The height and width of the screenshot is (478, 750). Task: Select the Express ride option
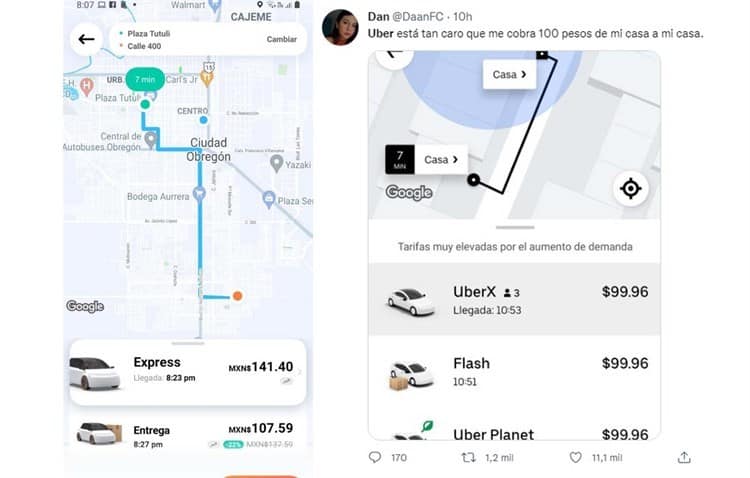188,372
